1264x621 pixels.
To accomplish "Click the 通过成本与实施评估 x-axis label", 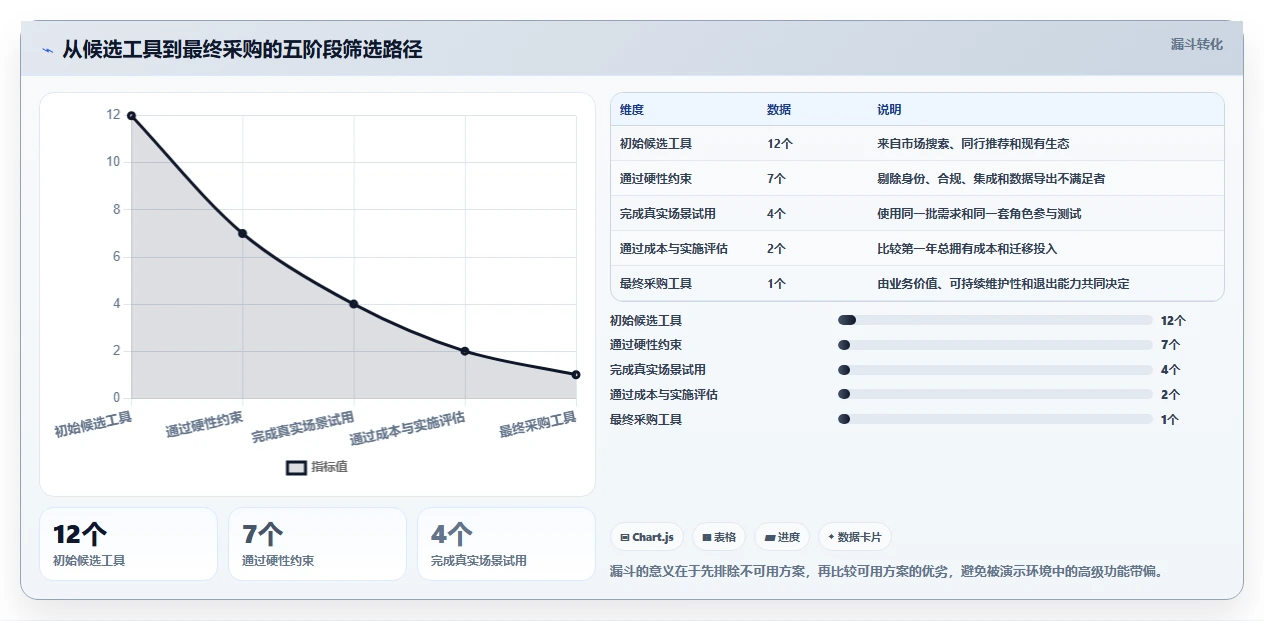I will 407,429.
